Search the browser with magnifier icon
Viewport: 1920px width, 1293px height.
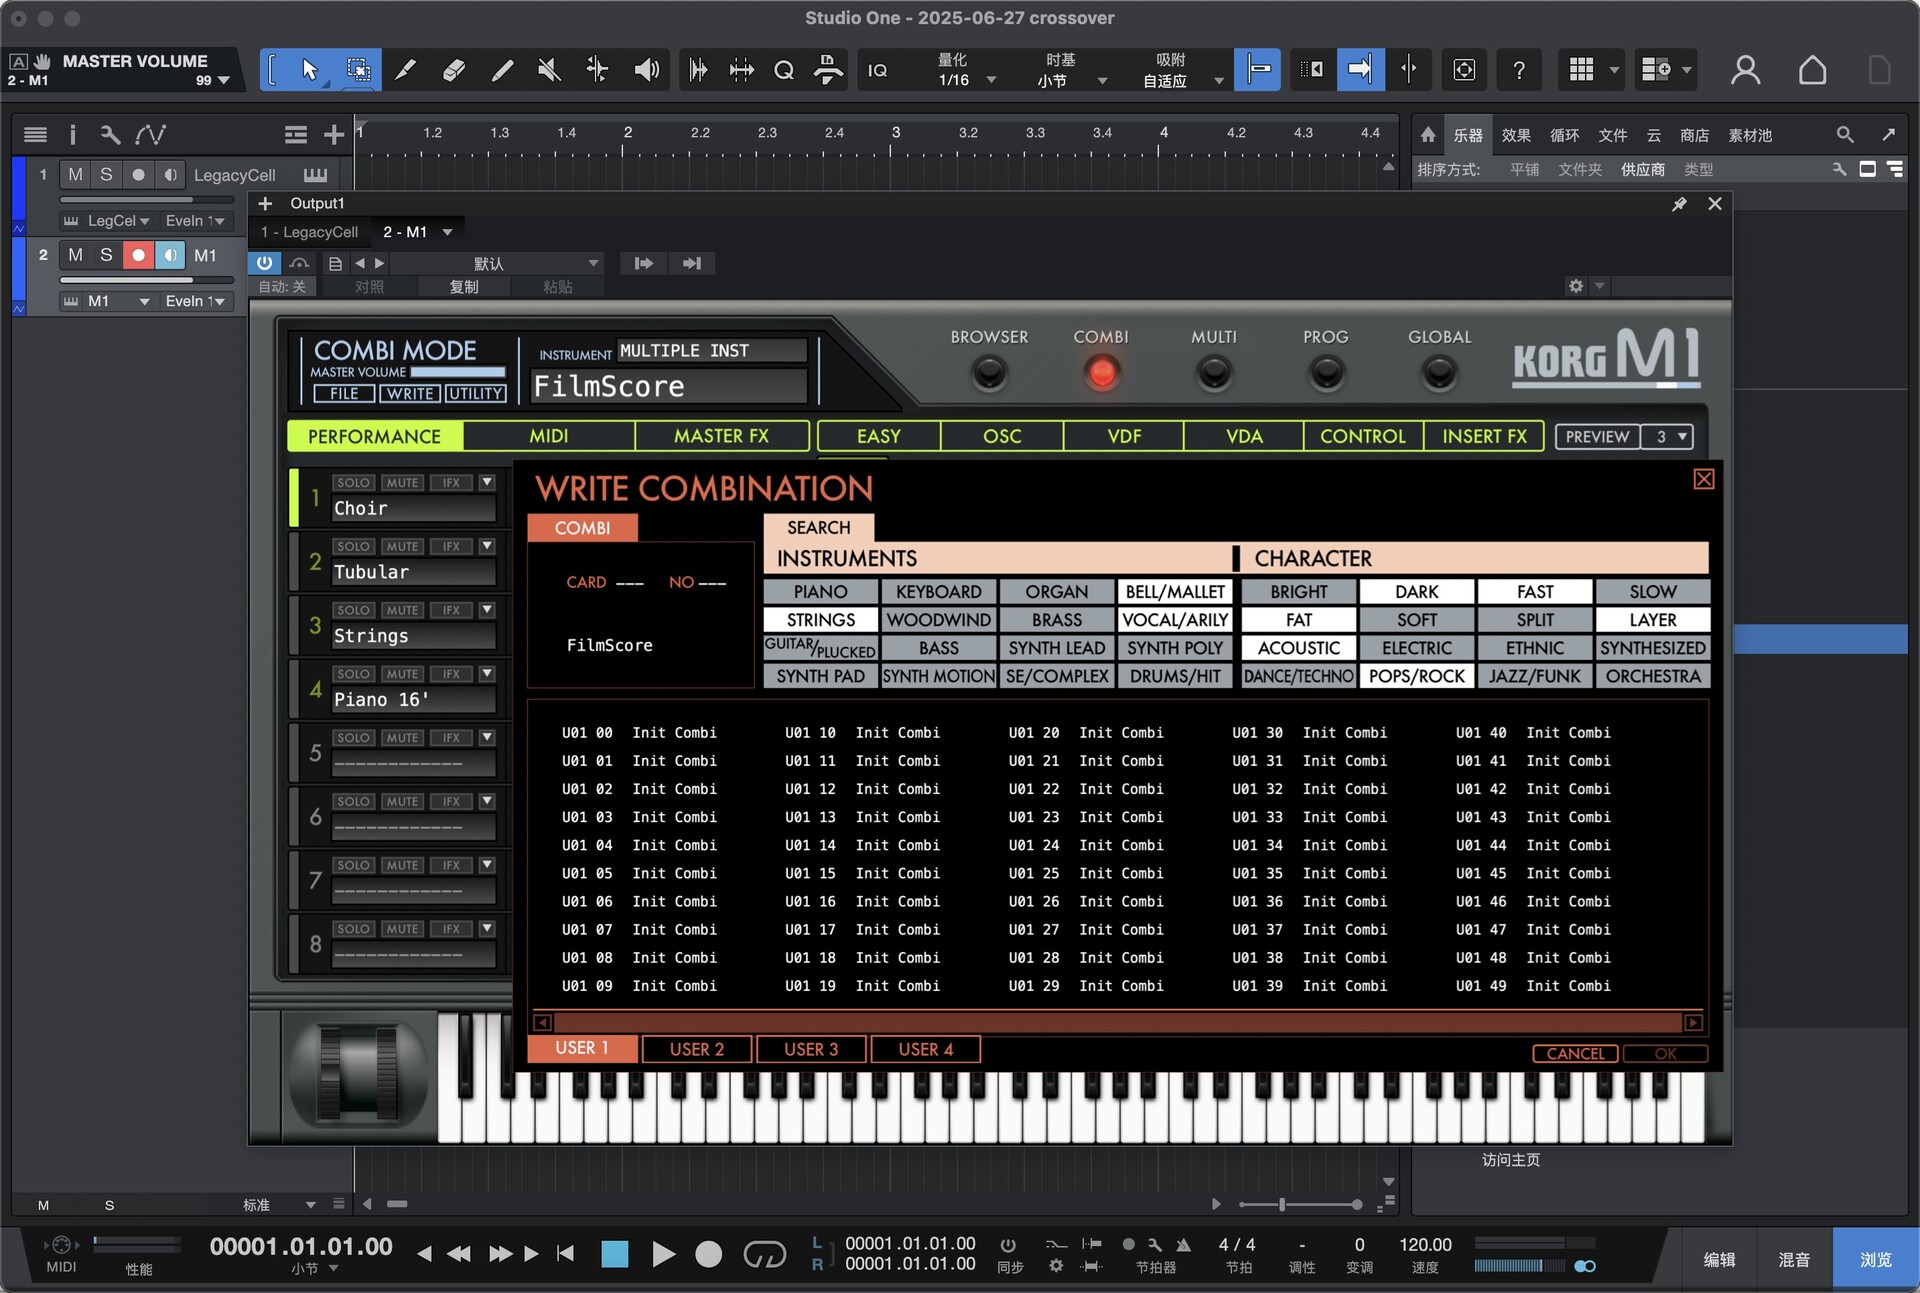click(1845, 134)
